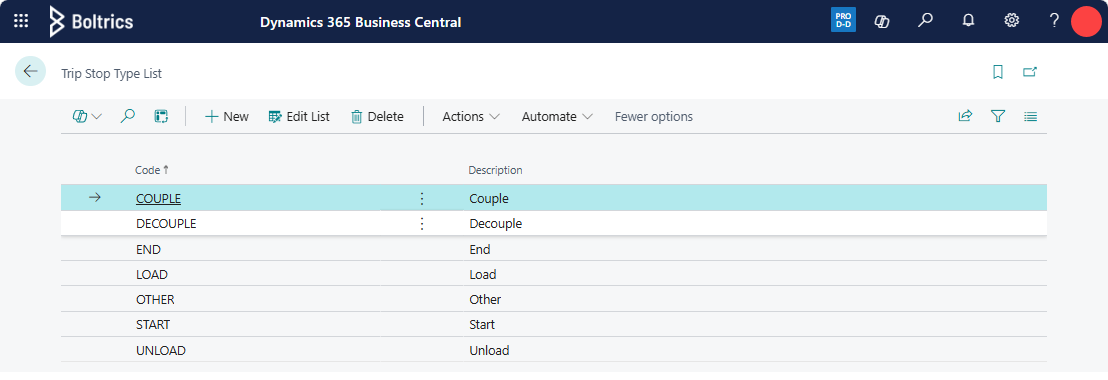The height and width of the screenshot is (380, 1108).
Task: Sort by the Code column header
Action: (152, 170)
